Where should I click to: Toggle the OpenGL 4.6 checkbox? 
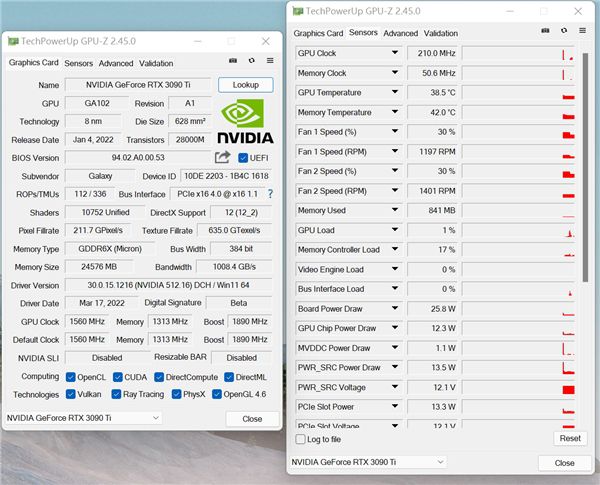point(217,394)
